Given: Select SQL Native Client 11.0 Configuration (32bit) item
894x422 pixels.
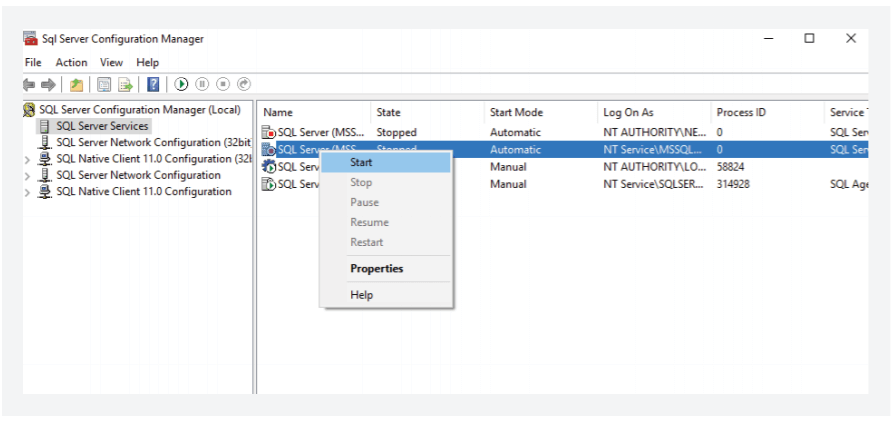Looking at the screenshot, I should pyautogui.click(x=154, y=159).
